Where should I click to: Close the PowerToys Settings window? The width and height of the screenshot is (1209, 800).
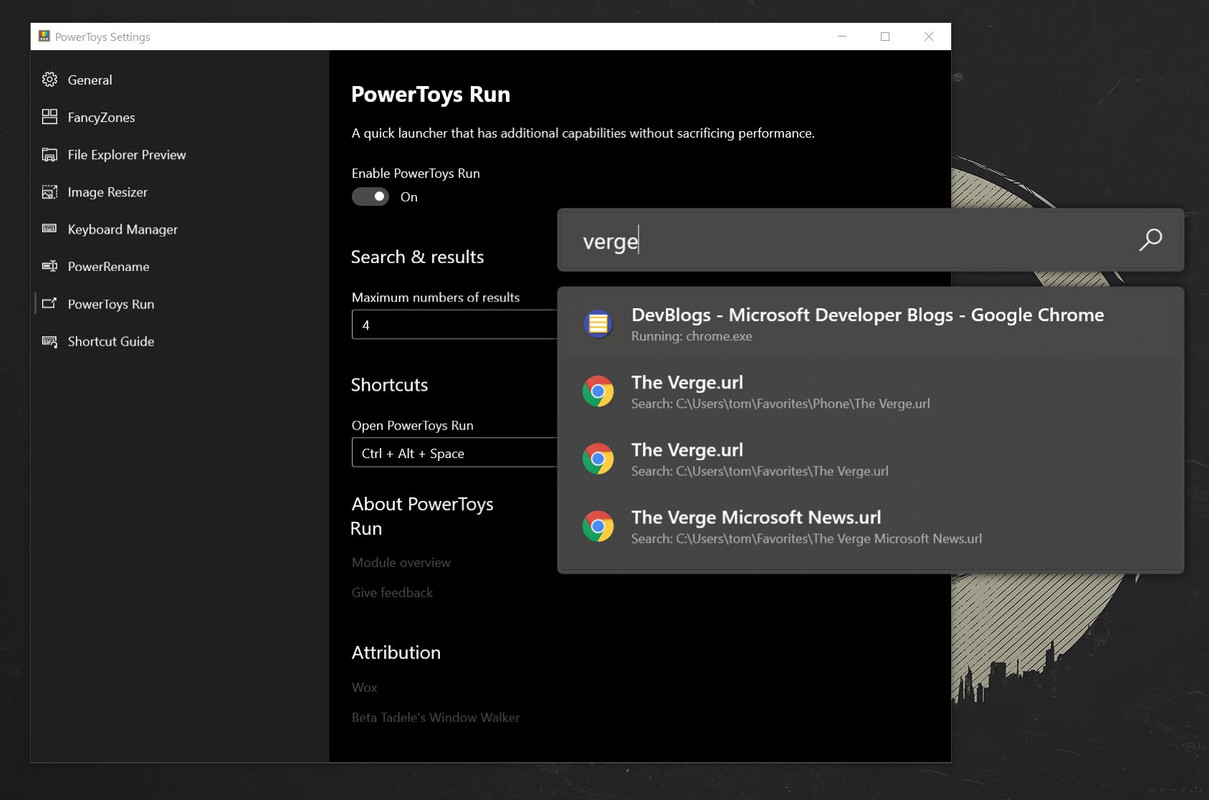[929, 36]
